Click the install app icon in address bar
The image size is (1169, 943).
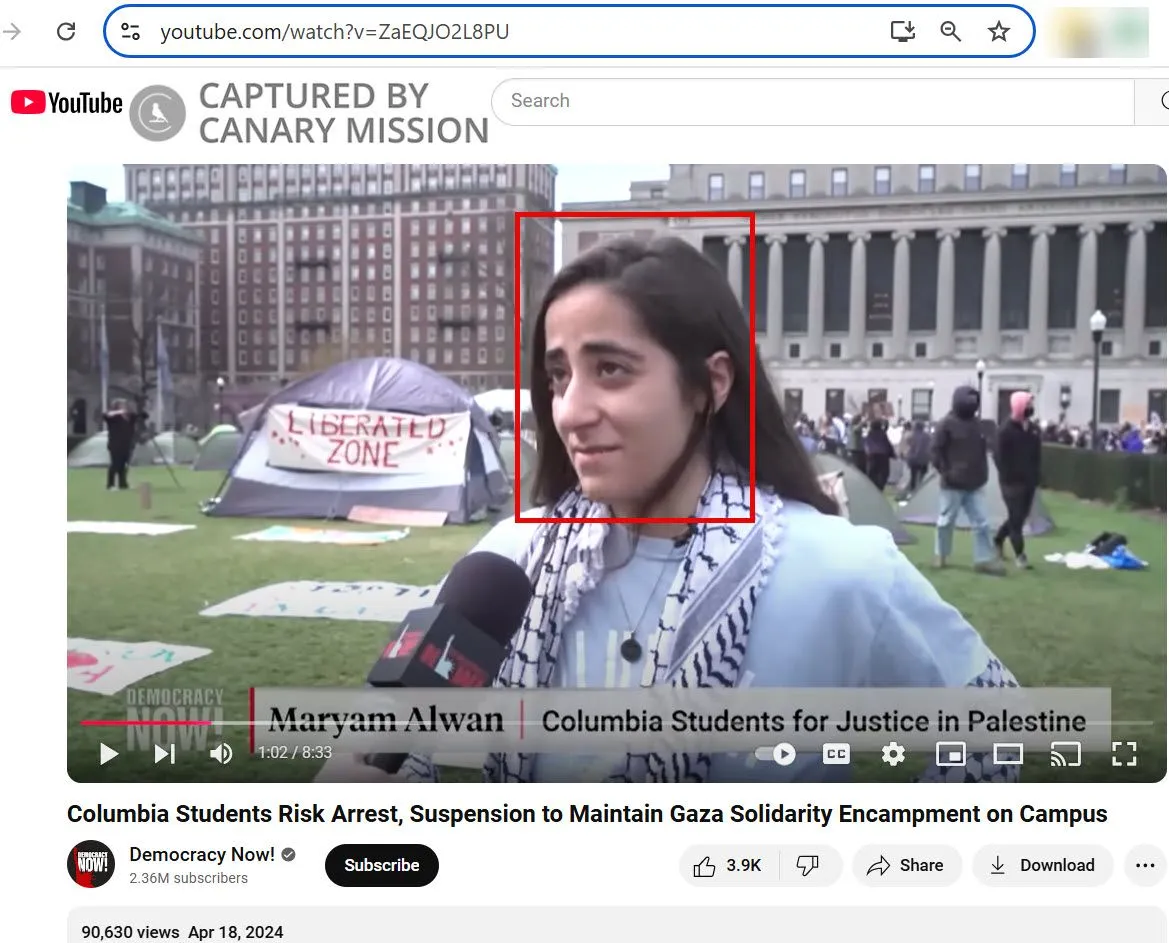click(x=903, y=31)
